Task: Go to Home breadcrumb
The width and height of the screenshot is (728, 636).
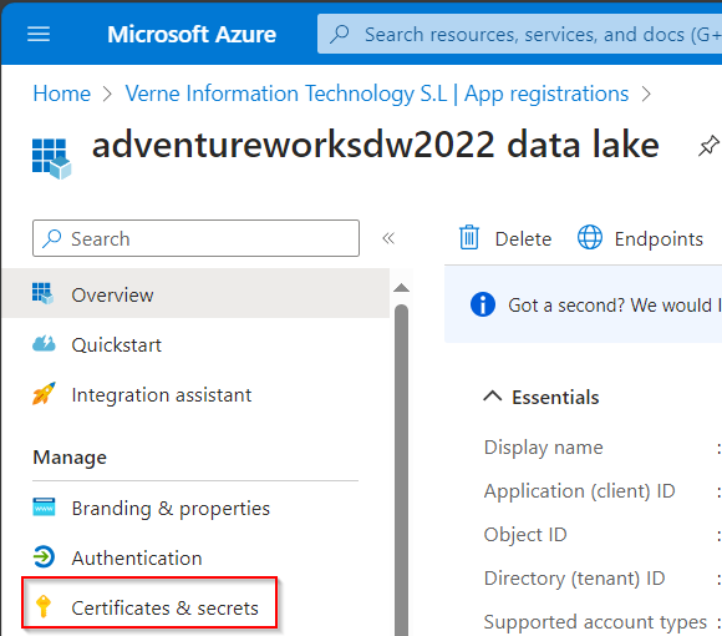Action: [x=62, y=94]
